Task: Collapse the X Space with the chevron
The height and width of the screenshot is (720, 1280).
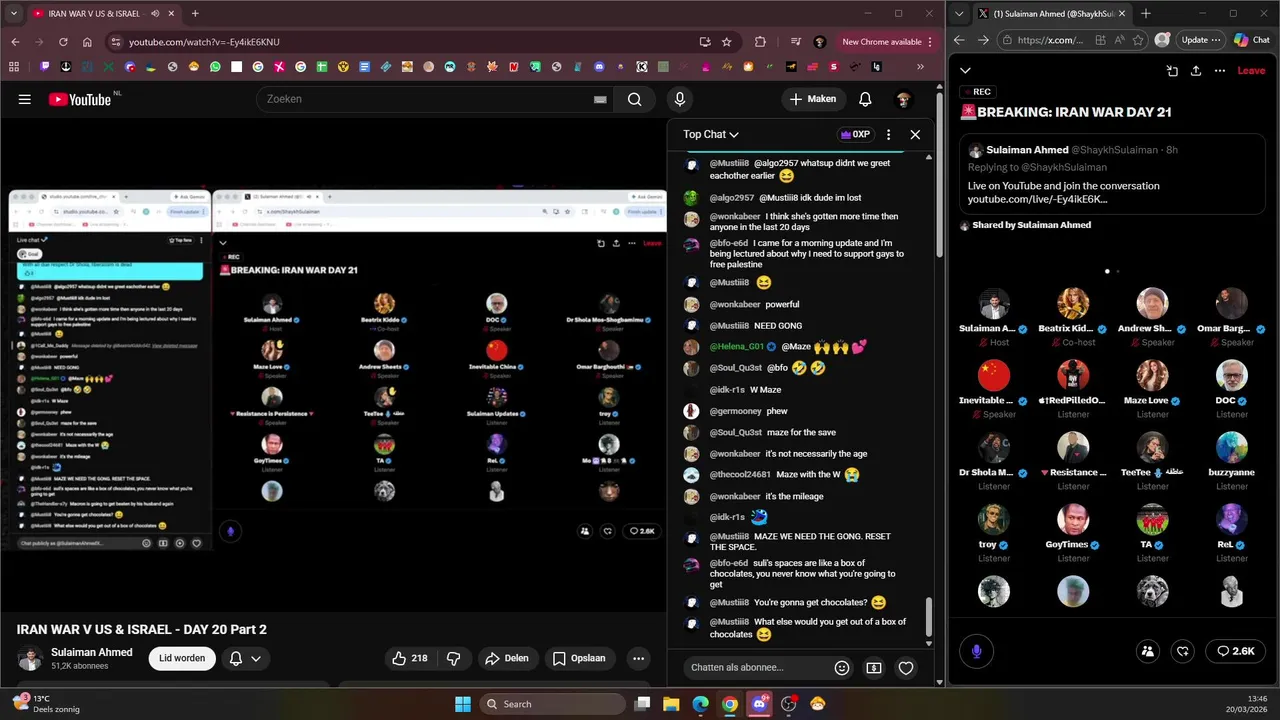Action: click(965, 70)
